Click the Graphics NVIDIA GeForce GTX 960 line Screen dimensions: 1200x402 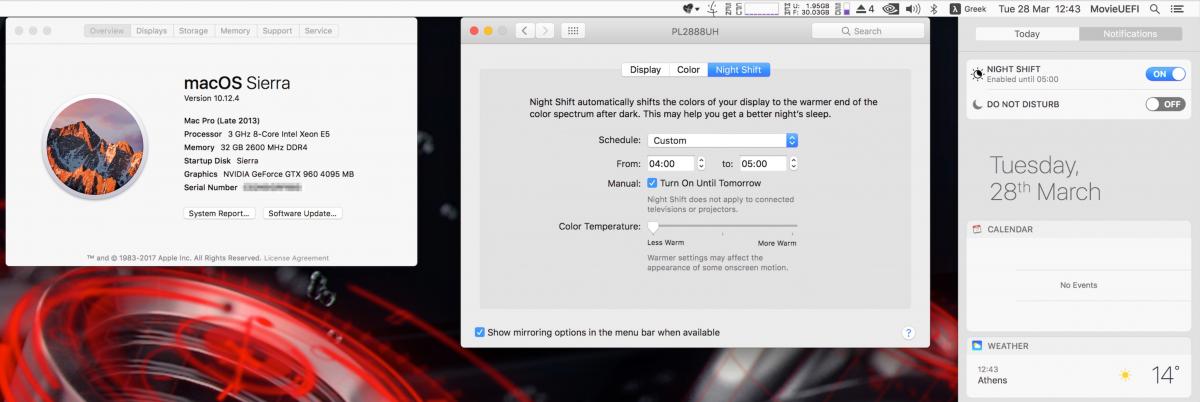point(269,174)
